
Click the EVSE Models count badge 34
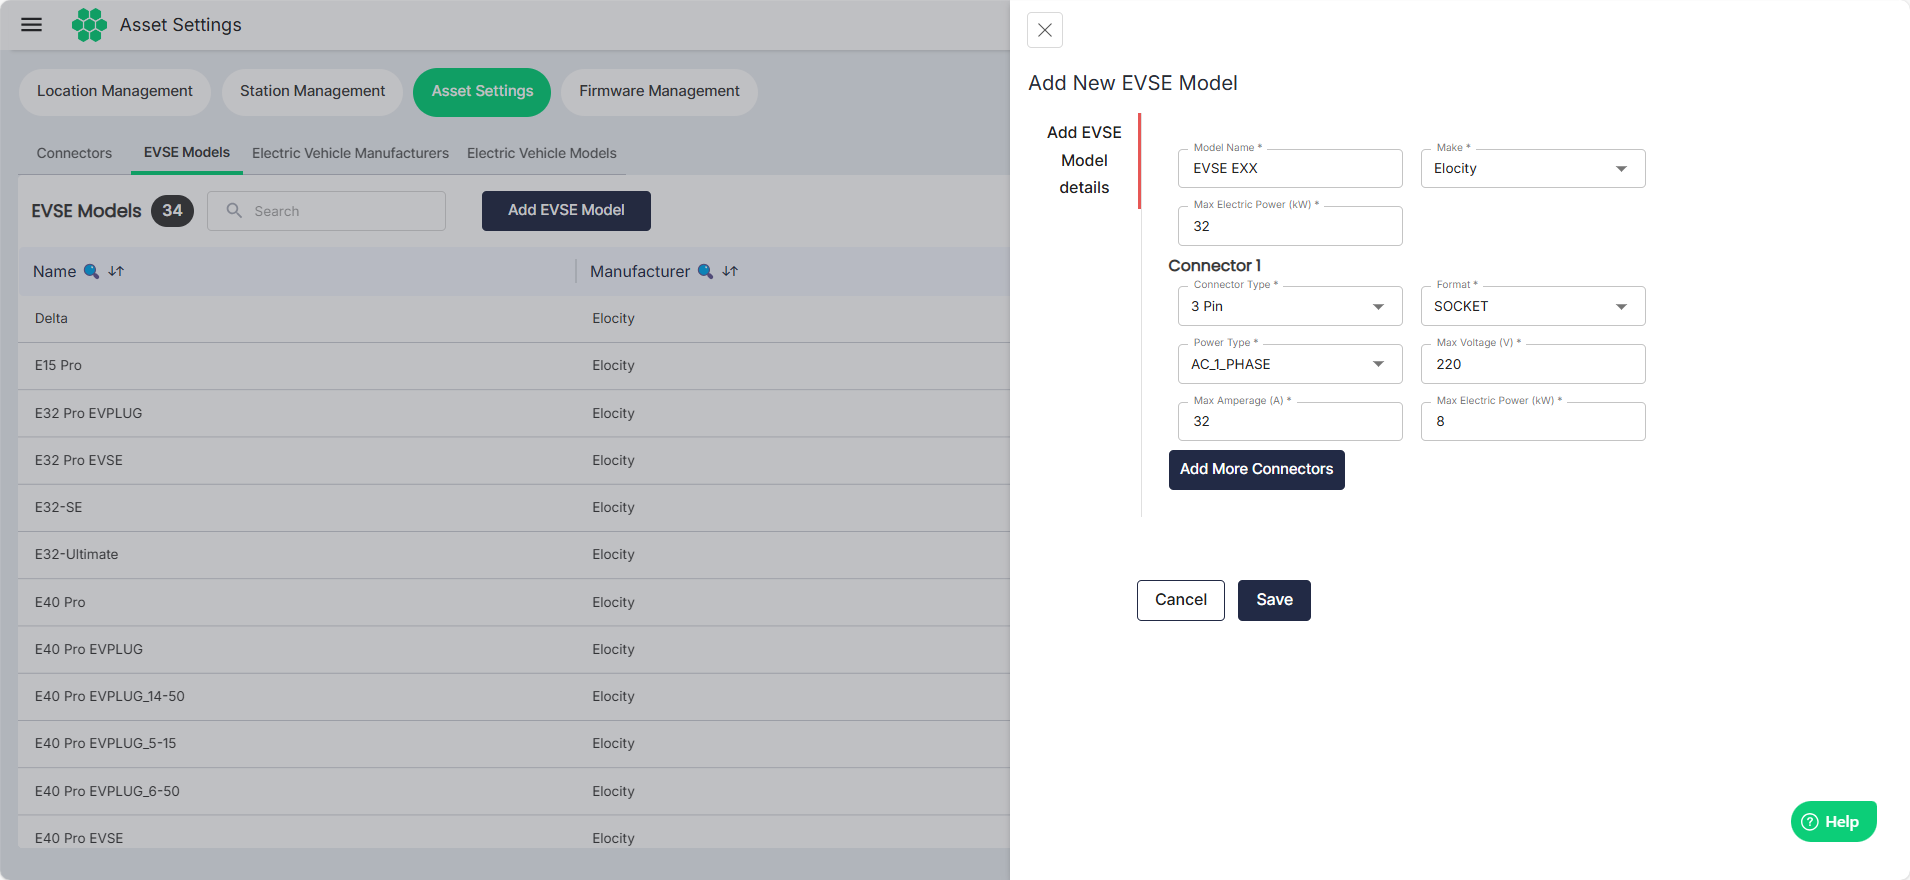coord(172,210)
